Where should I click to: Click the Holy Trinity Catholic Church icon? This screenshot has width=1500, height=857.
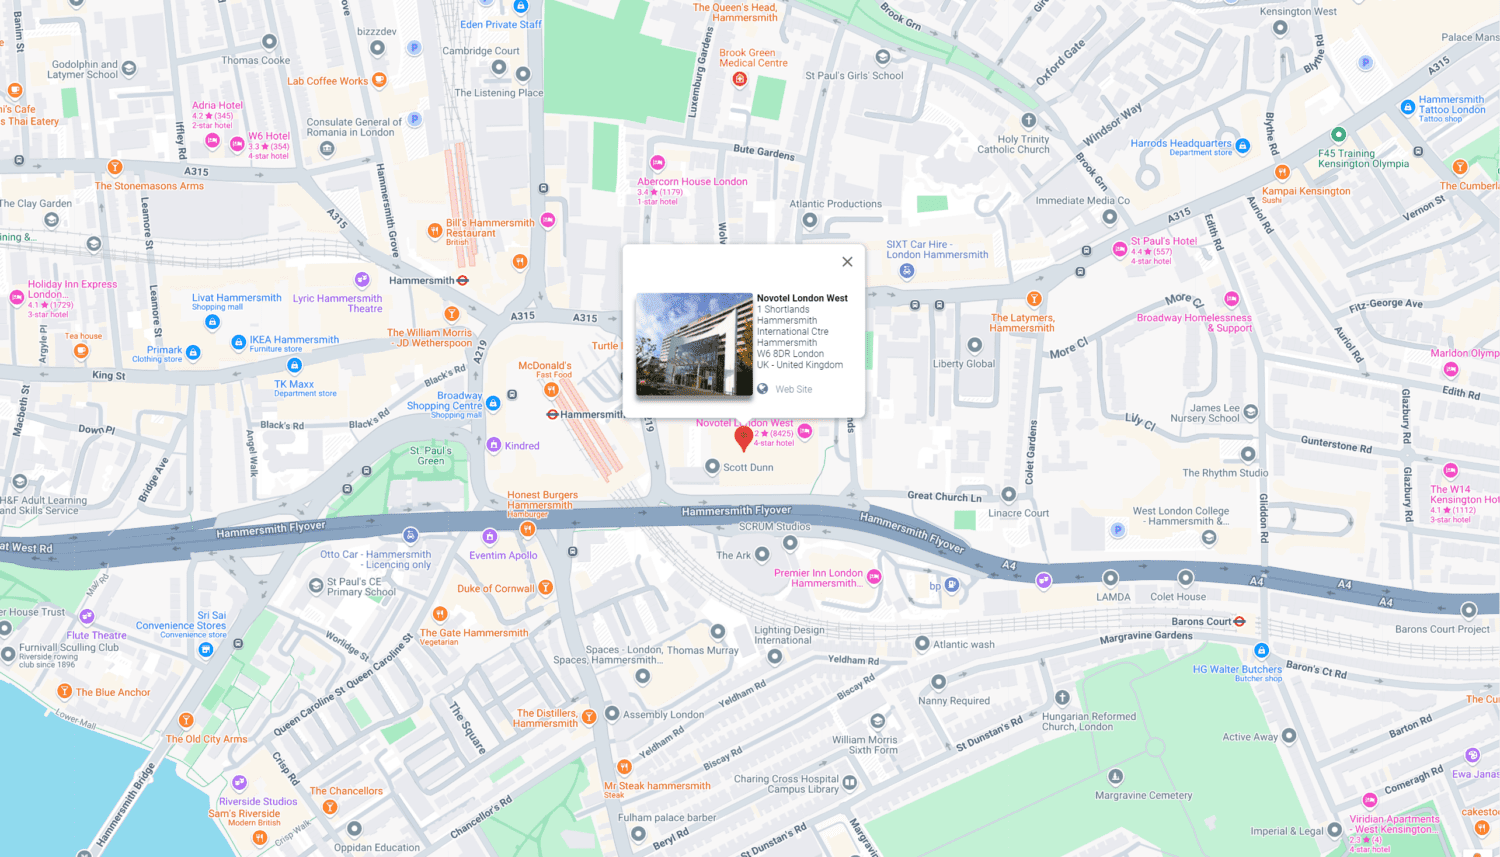point(1029,120)
